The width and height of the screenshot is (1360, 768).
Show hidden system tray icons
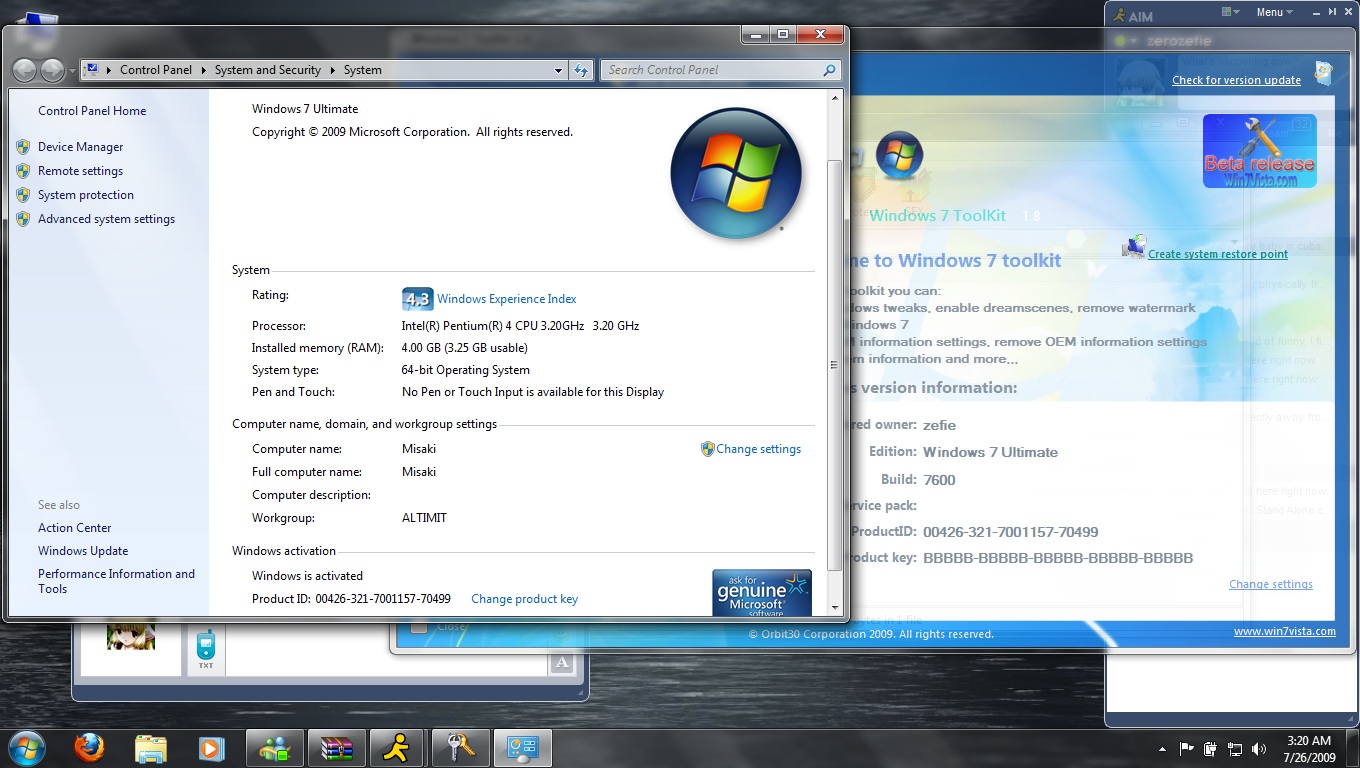(x=1162, y=748)
